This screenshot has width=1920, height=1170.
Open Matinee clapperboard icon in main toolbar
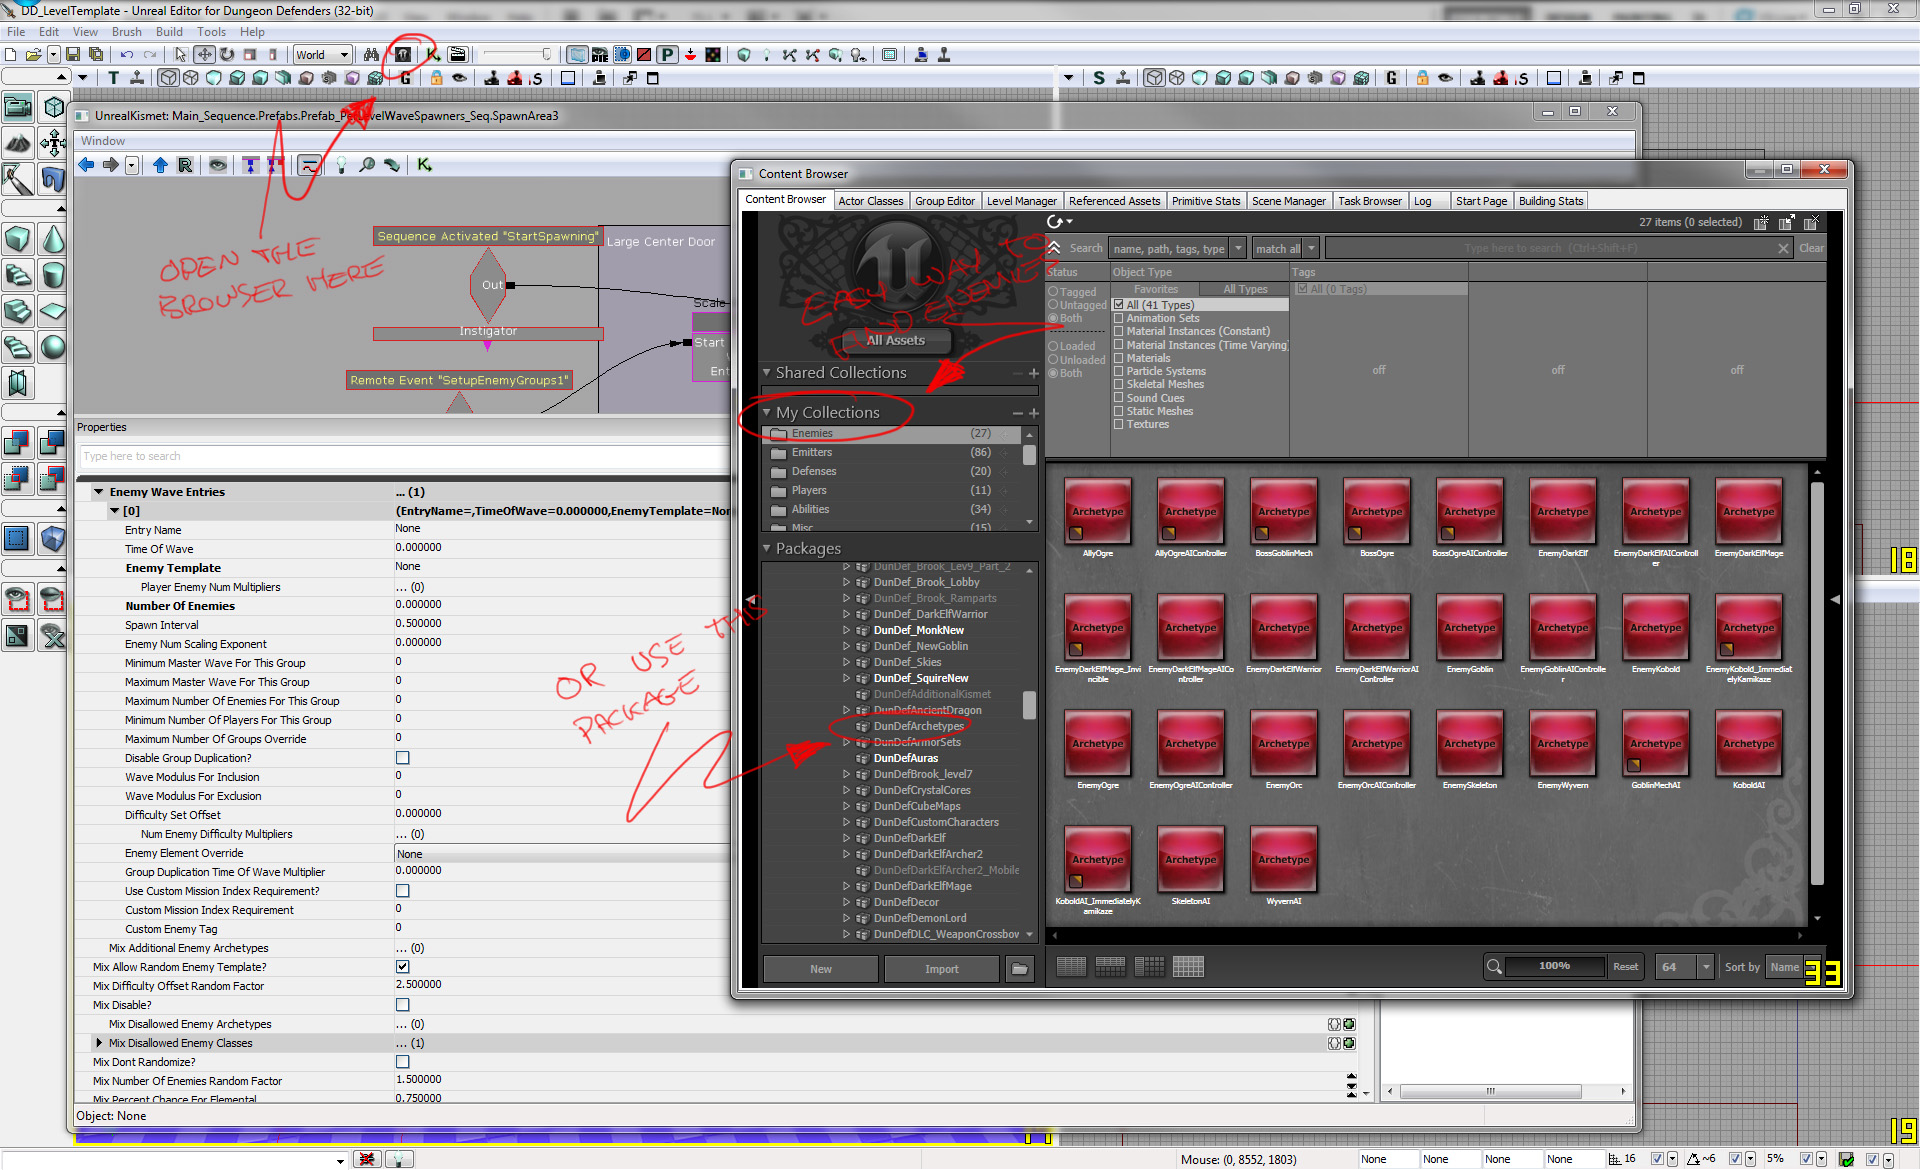tap(457, 54)
